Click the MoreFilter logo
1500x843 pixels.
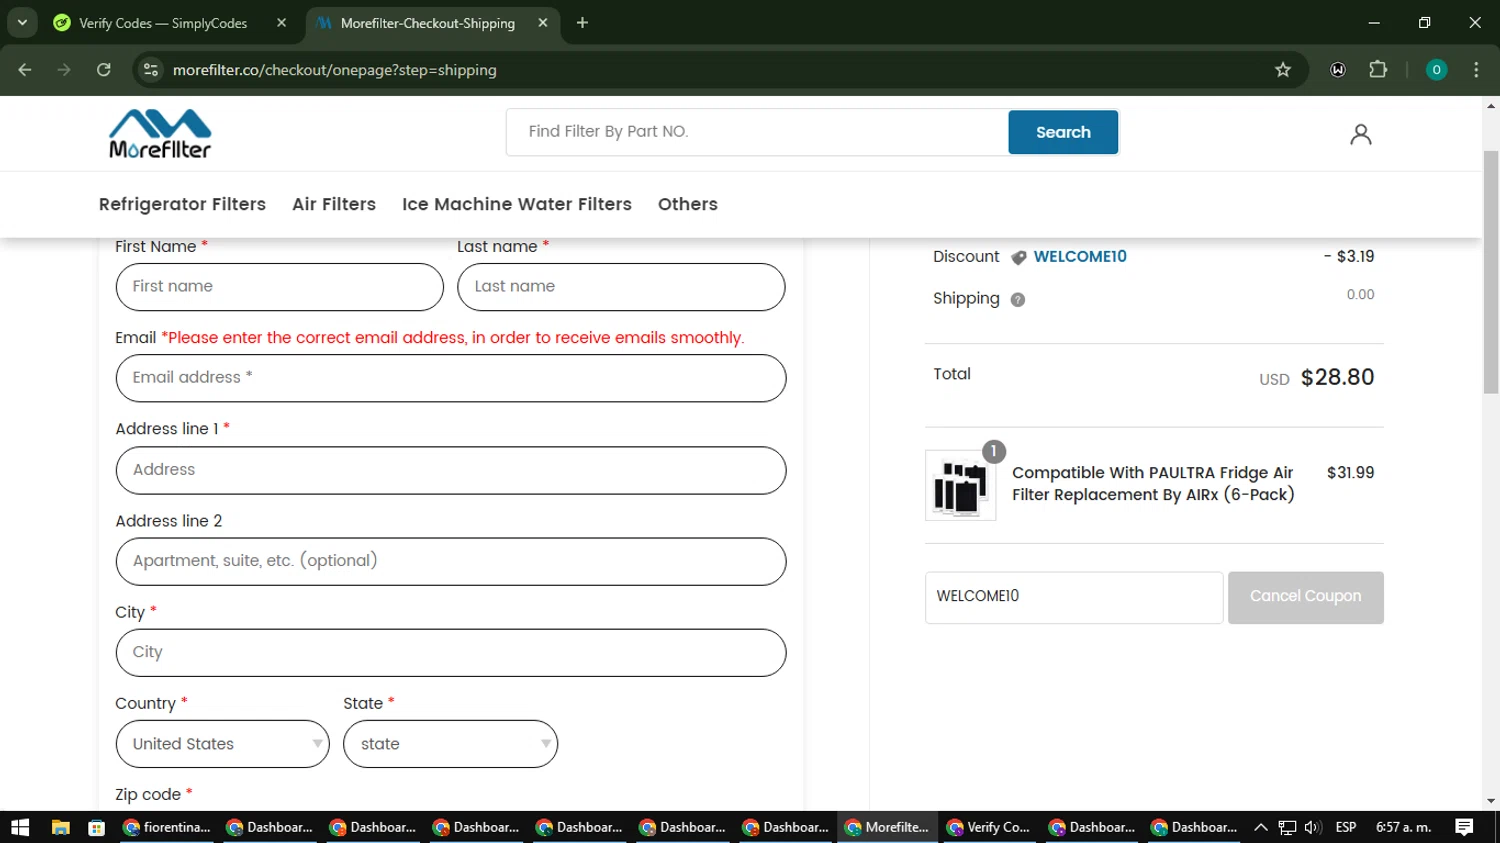click(x=160, y=134)
